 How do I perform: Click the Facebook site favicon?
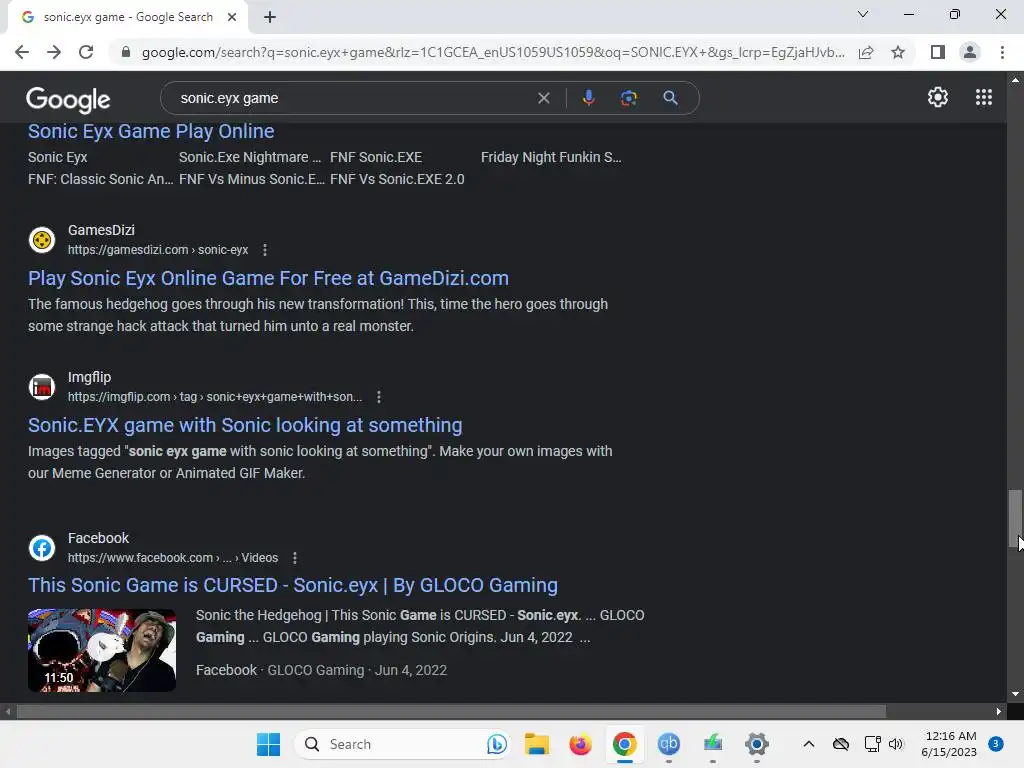pos(42,548)
